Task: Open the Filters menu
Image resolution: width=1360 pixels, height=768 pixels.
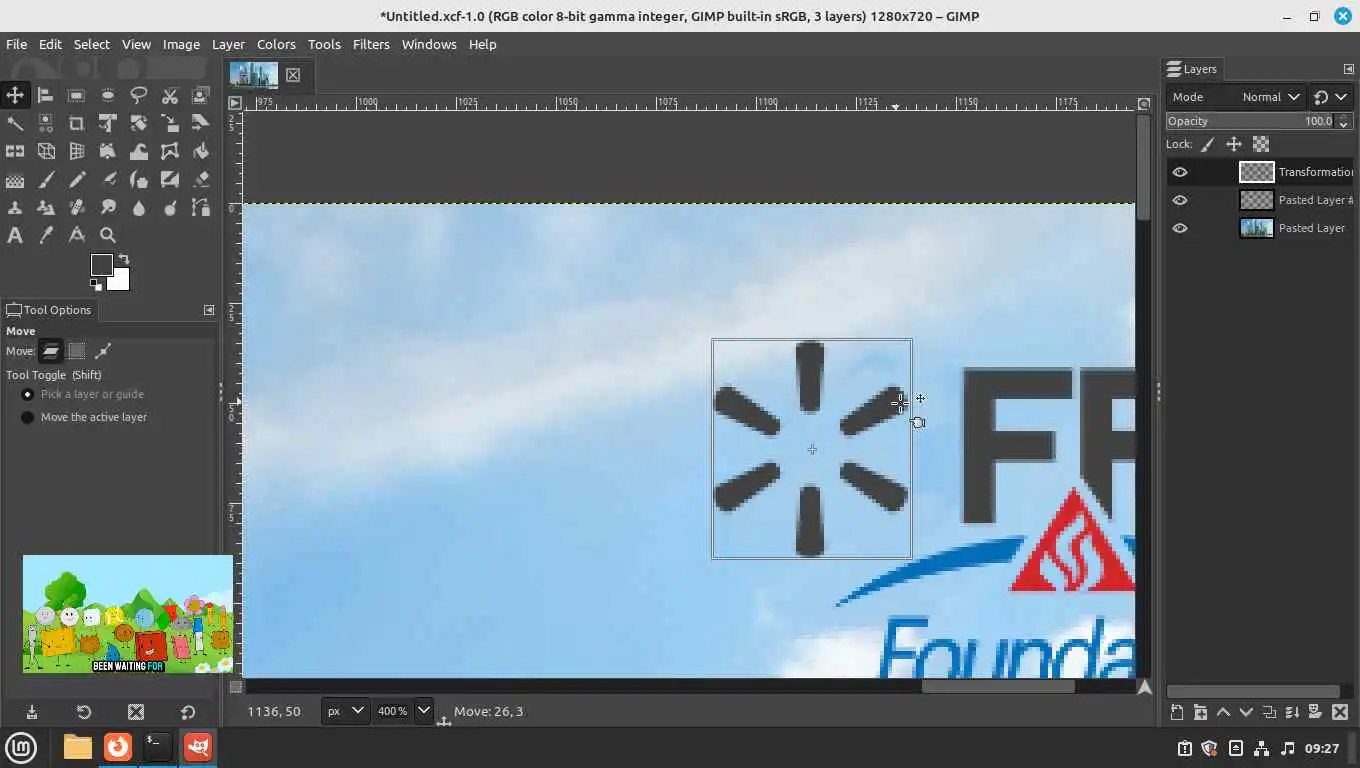Action: coord(371,44)
